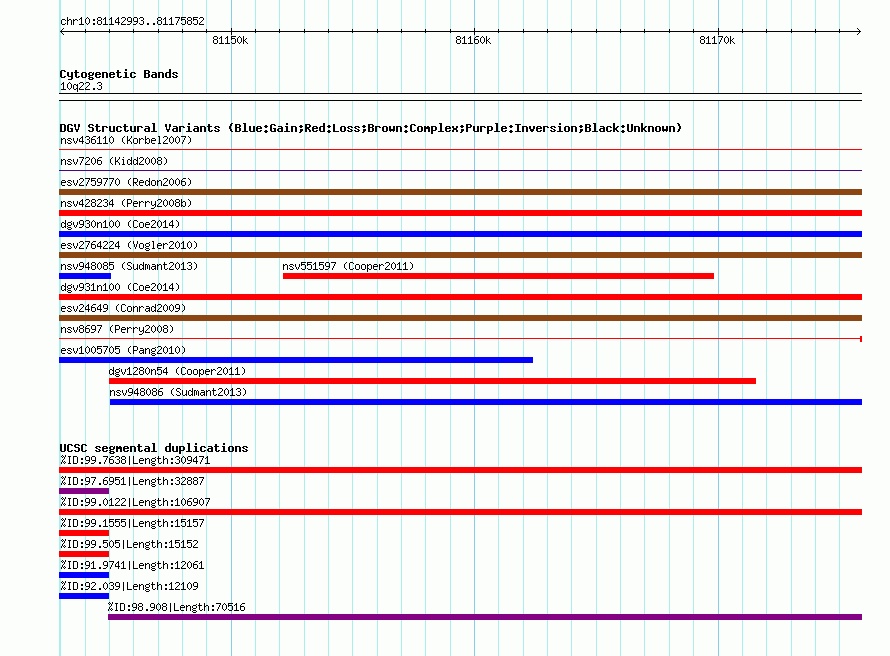Click the esv2759770 (Redon2006) brown bar label
The width and height of the screenshot is (890, 656).
[x=126, y=182]
